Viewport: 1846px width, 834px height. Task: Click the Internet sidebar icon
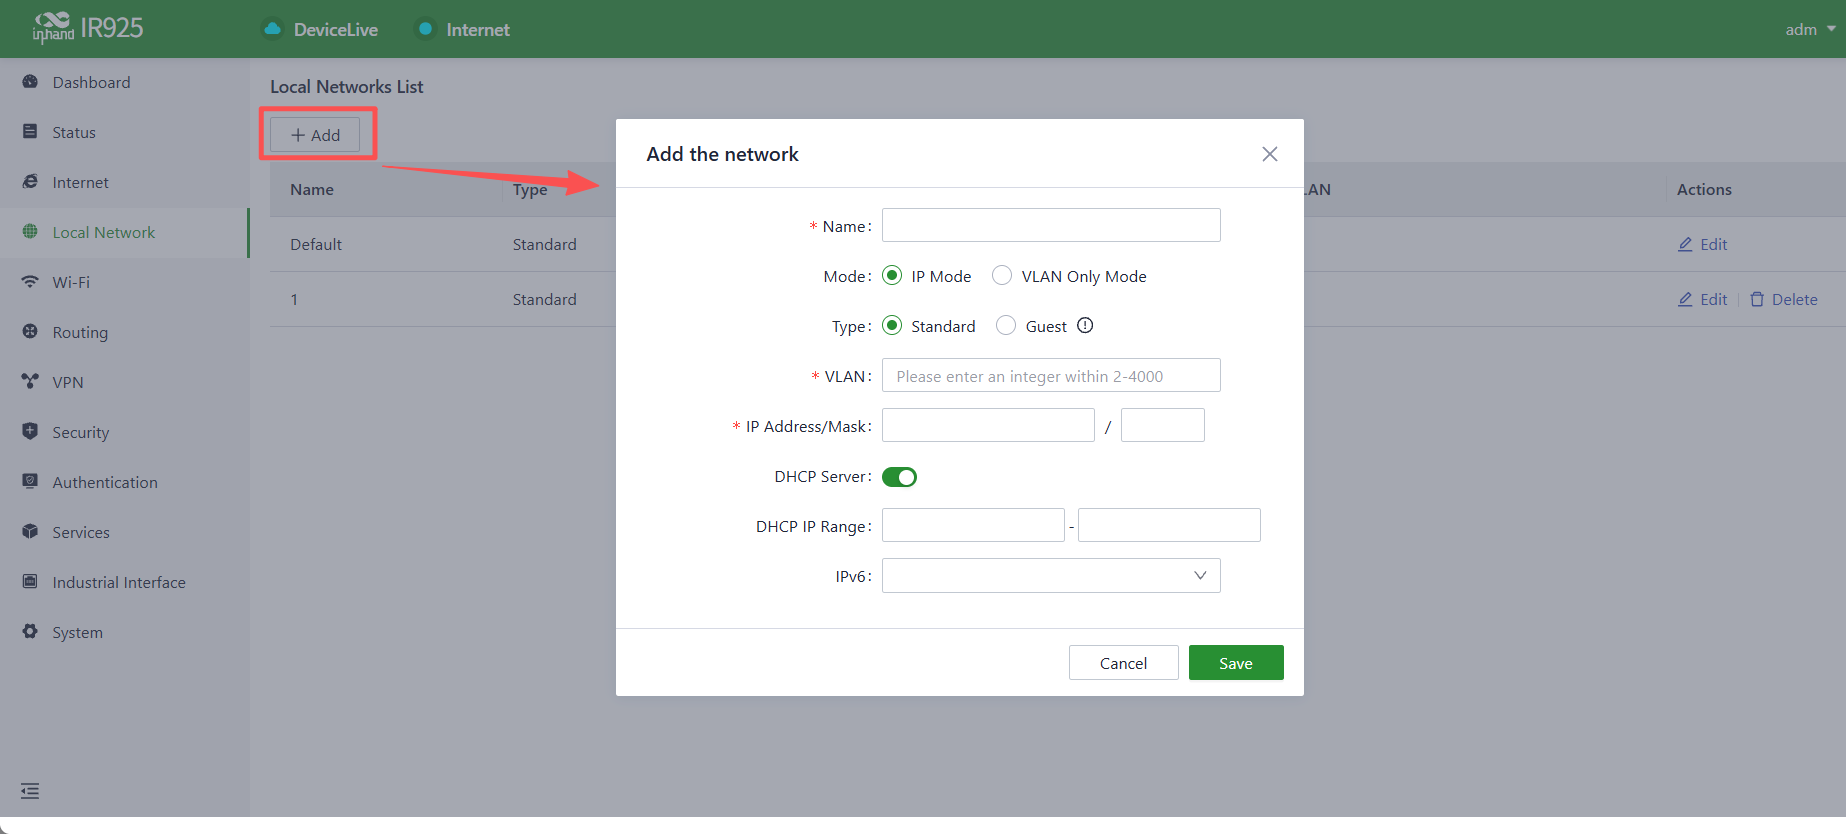pyautogui.click(x=30, y=182)
